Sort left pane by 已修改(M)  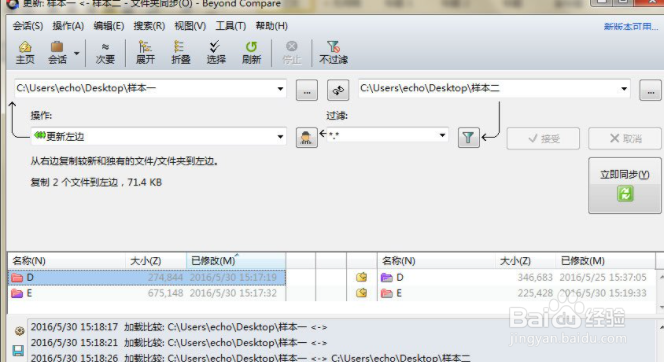236,261
